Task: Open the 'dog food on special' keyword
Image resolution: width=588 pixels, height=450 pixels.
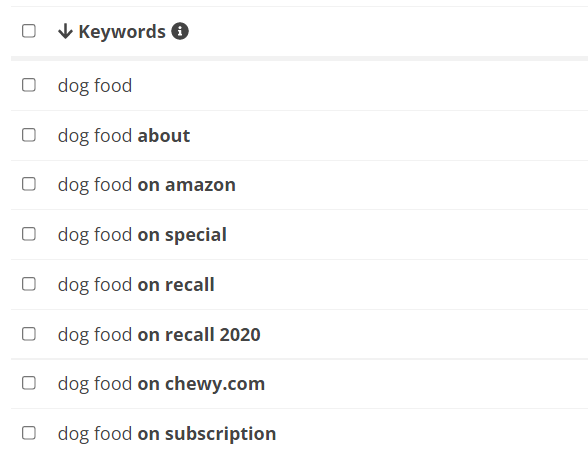Action: (142, 235)
